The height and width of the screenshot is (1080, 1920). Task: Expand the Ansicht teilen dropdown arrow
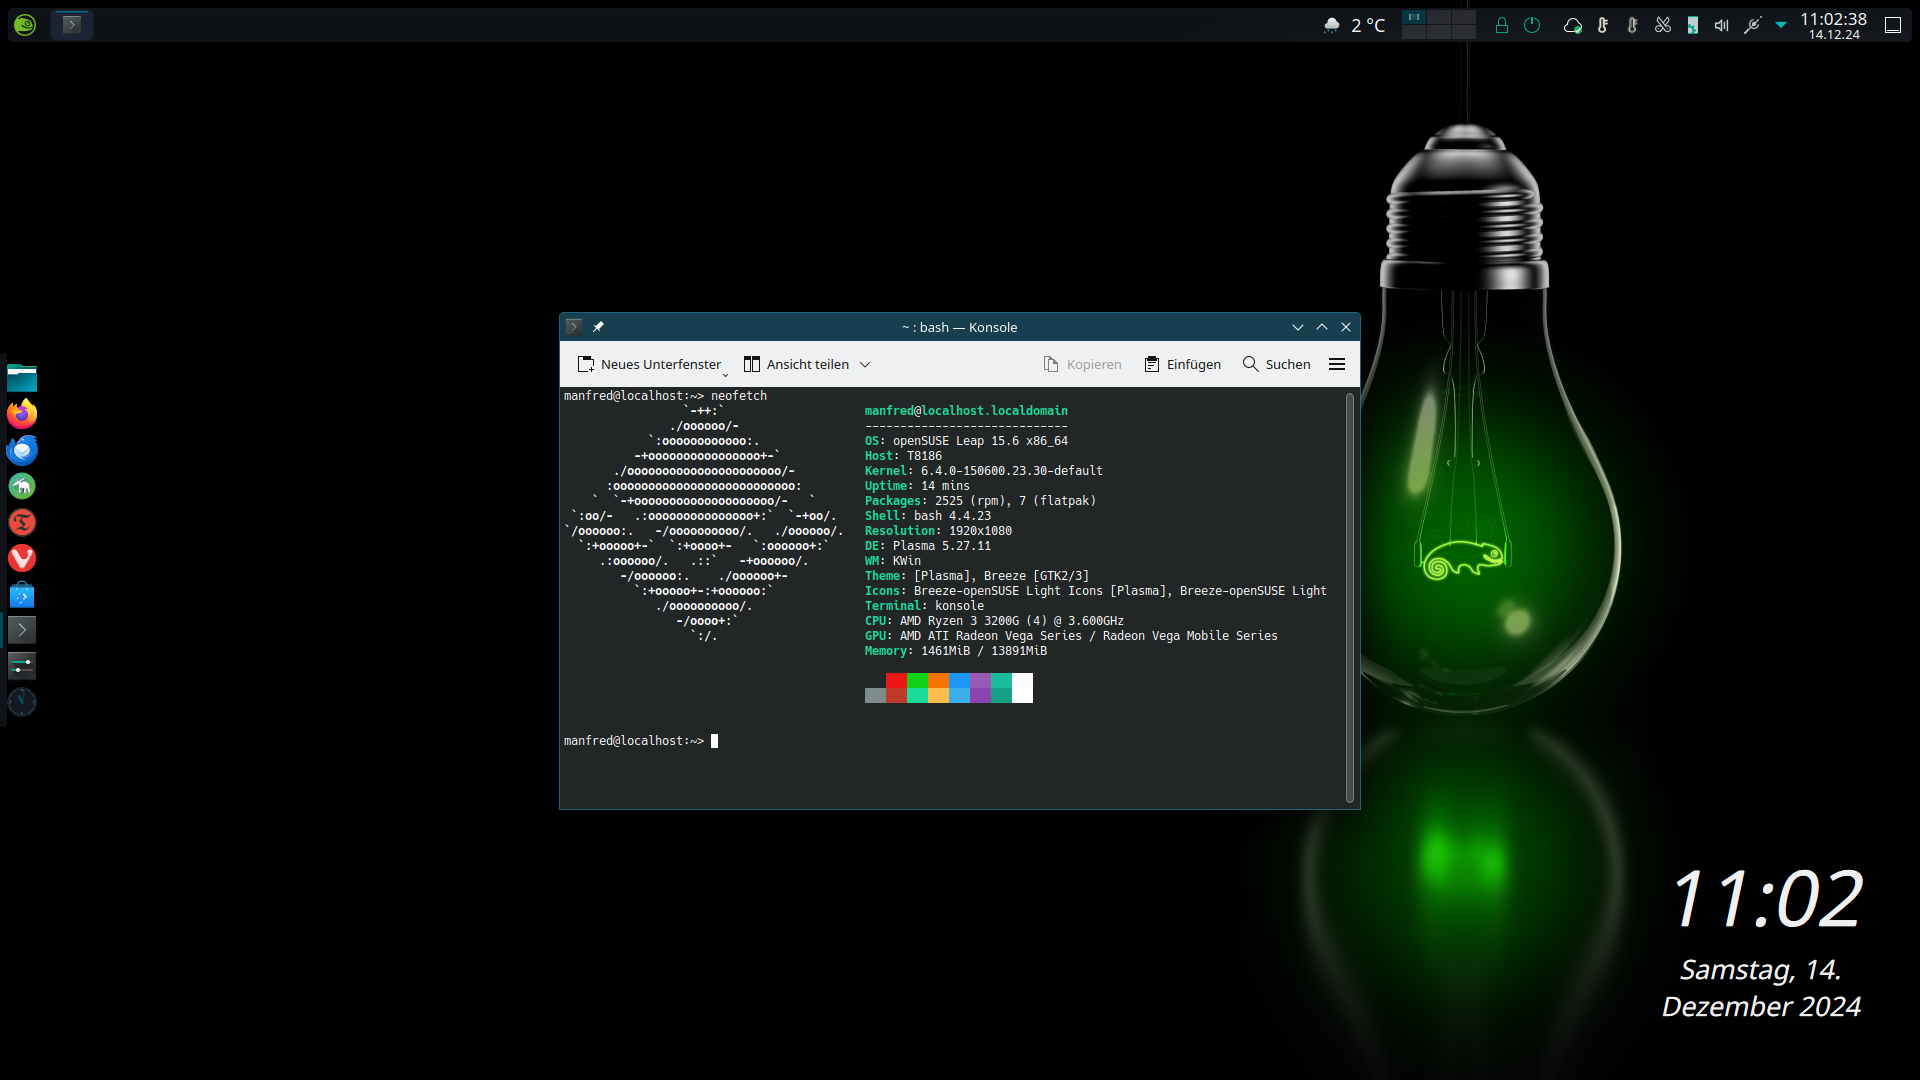click(865, 365)
